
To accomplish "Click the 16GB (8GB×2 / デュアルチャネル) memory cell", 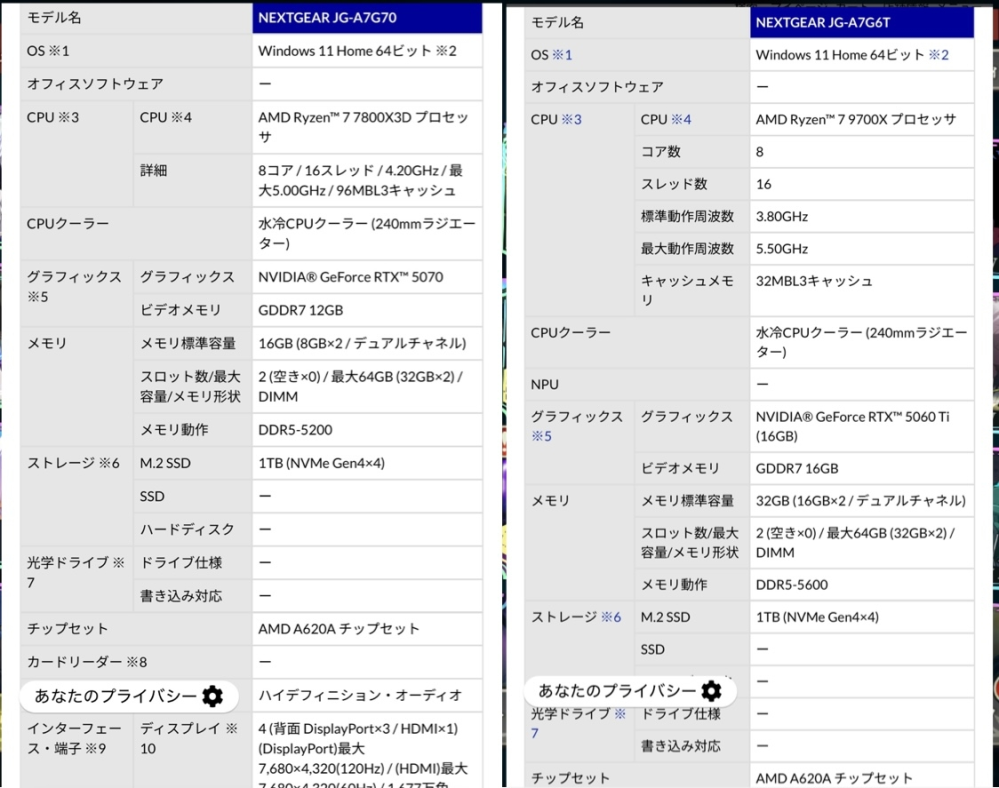I will [367, 343].
